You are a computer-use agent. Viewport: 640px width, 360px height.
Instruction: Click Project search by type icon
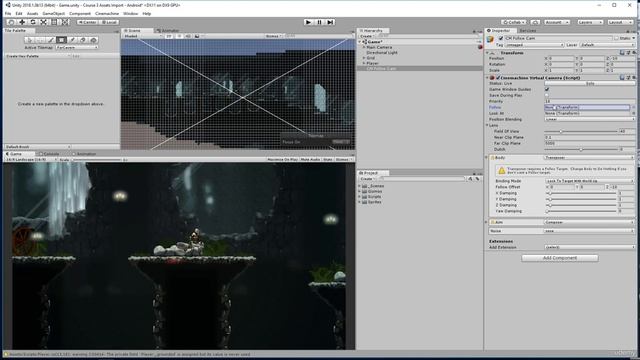(470, 179)
